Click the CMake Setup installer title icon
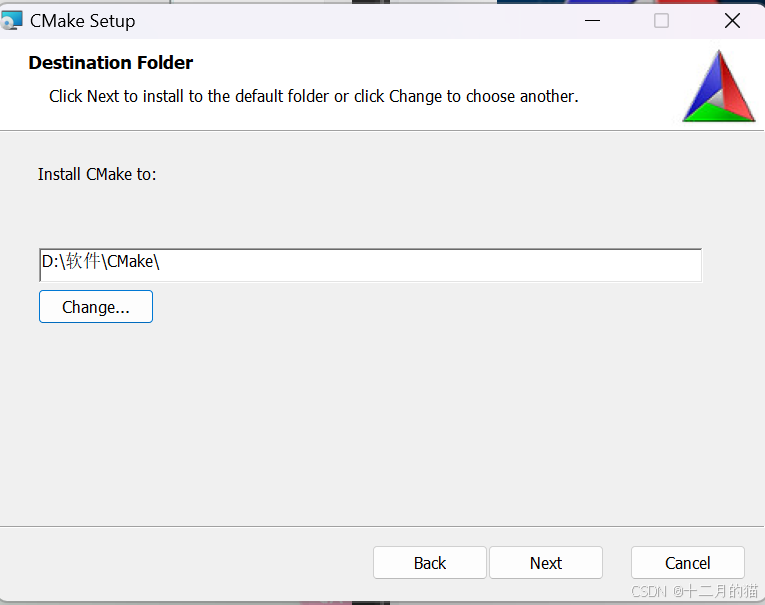Image resolution: width=765 pixels, height=605 pixels. pyautogui.click(x=11, y=20)
